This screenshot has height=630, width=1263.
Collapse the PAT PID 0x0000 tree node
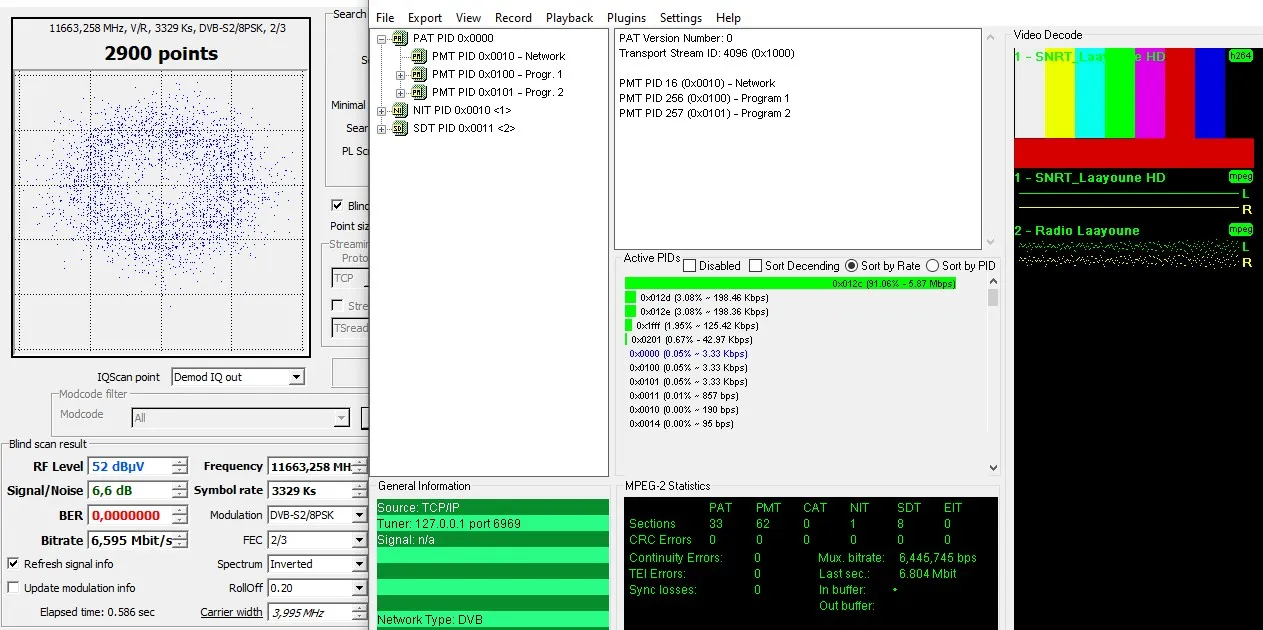pos(382,39)
